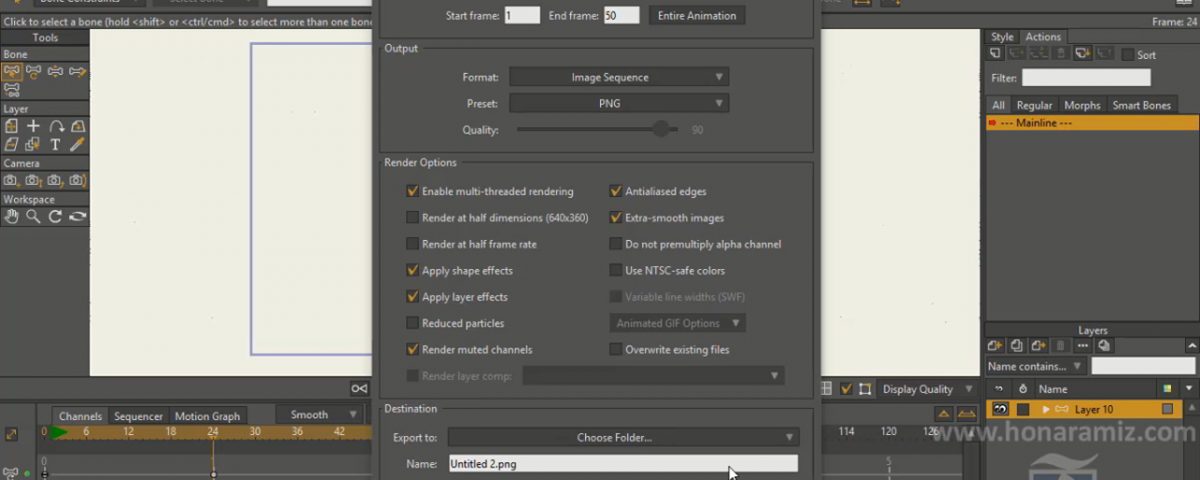Show the Morphs actions tab

coord(1082,105)
